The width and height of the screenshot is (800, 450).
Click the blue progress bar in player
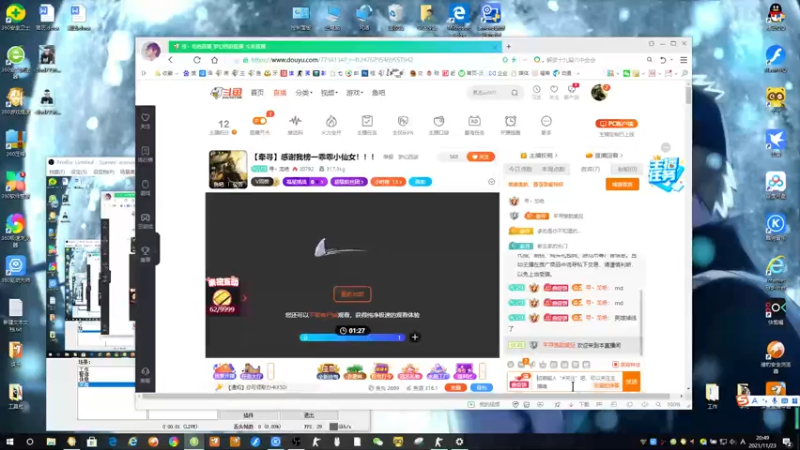pos(352,337)
